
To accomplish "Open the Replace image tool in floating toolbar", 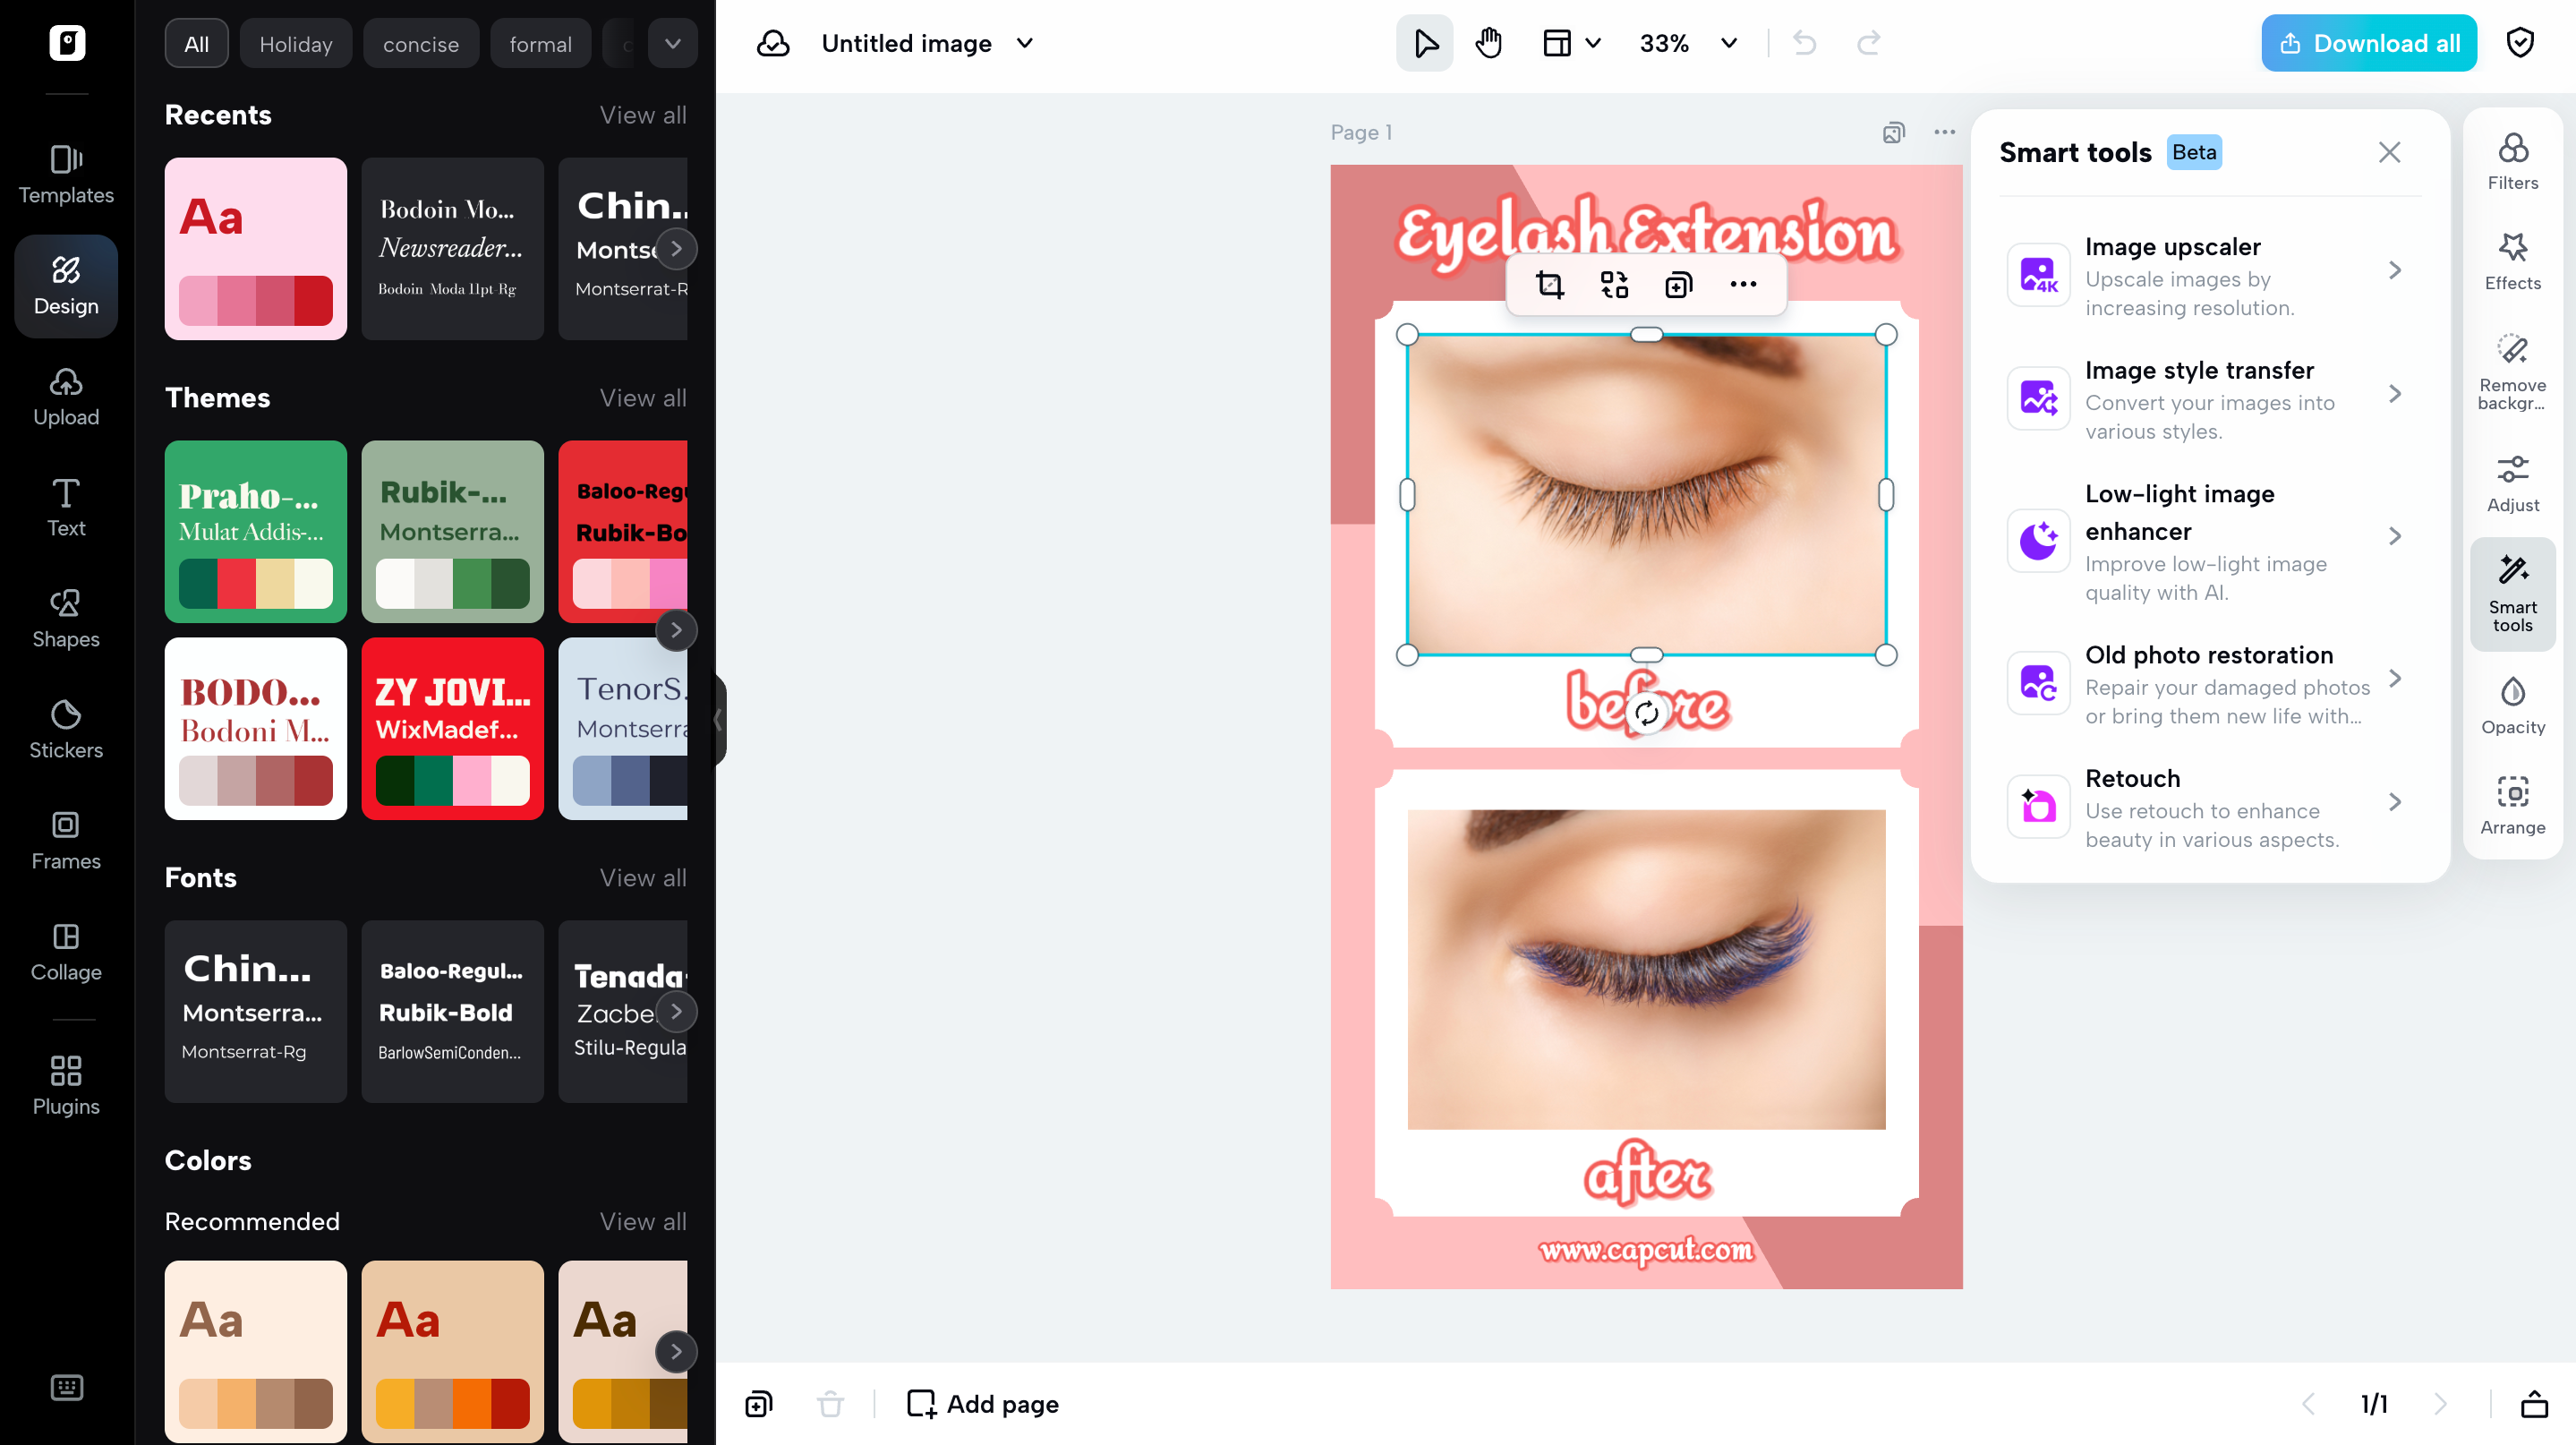I will point(1614,285).
